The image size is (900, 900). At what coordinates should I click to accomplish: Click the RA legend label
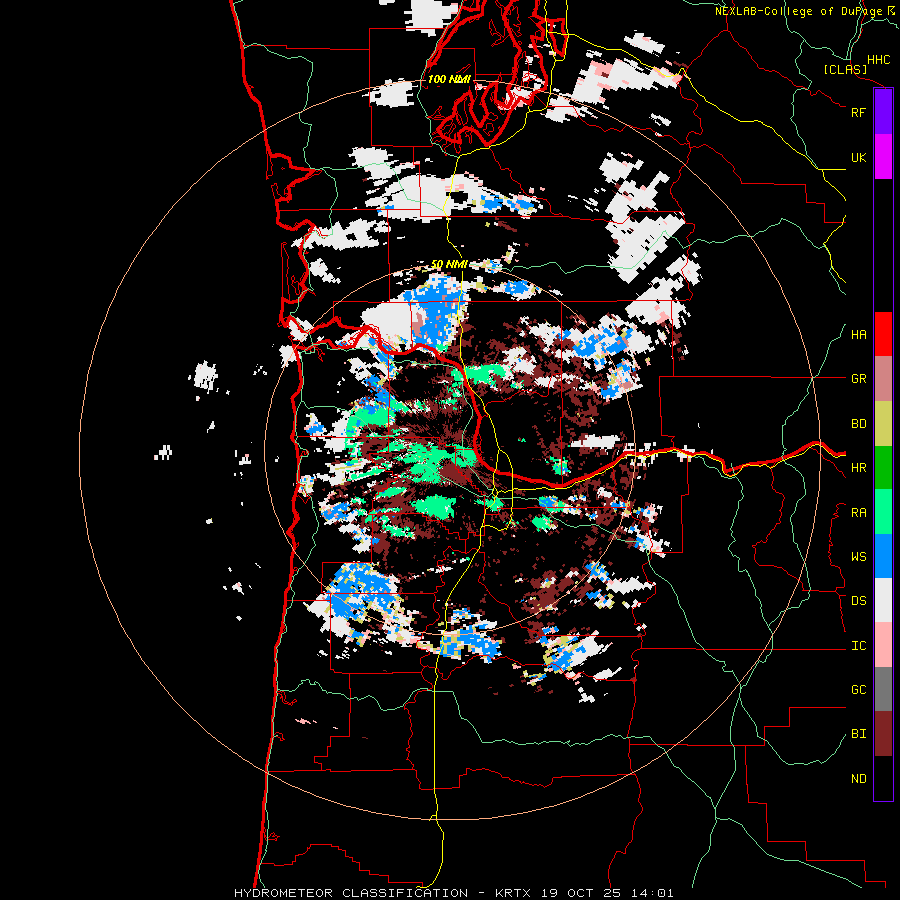click(858, 513)
